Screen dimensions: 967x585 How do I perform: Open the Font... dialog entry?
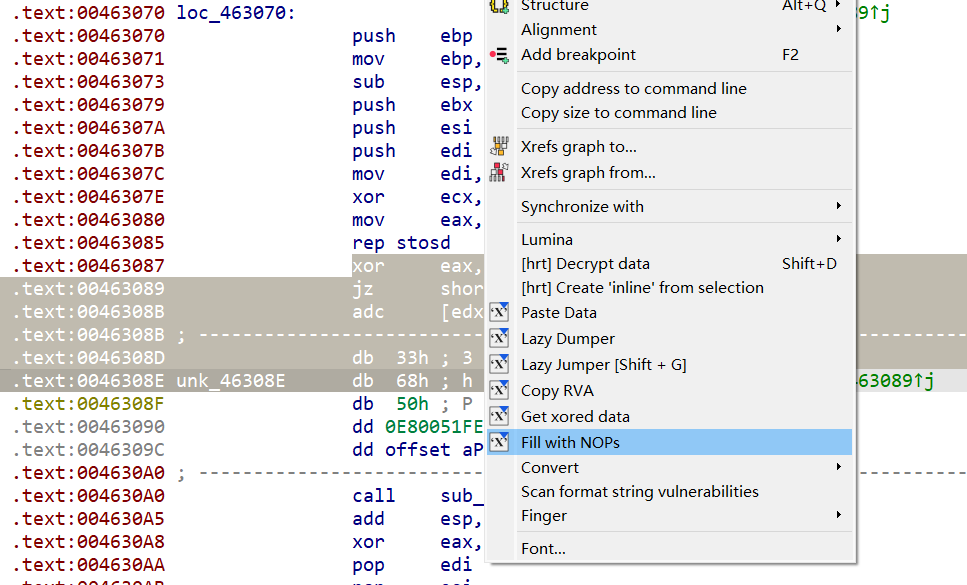tap(543, 549)
